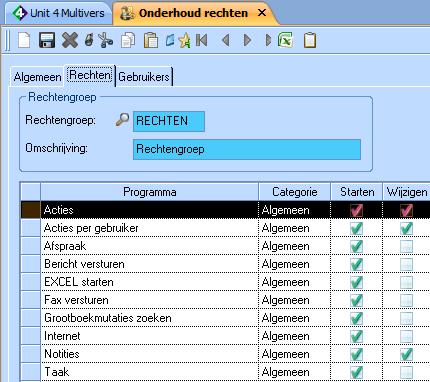Click the Cut scissors icon
Viewport: 430px width, 382px height.
tap(106, 40)
